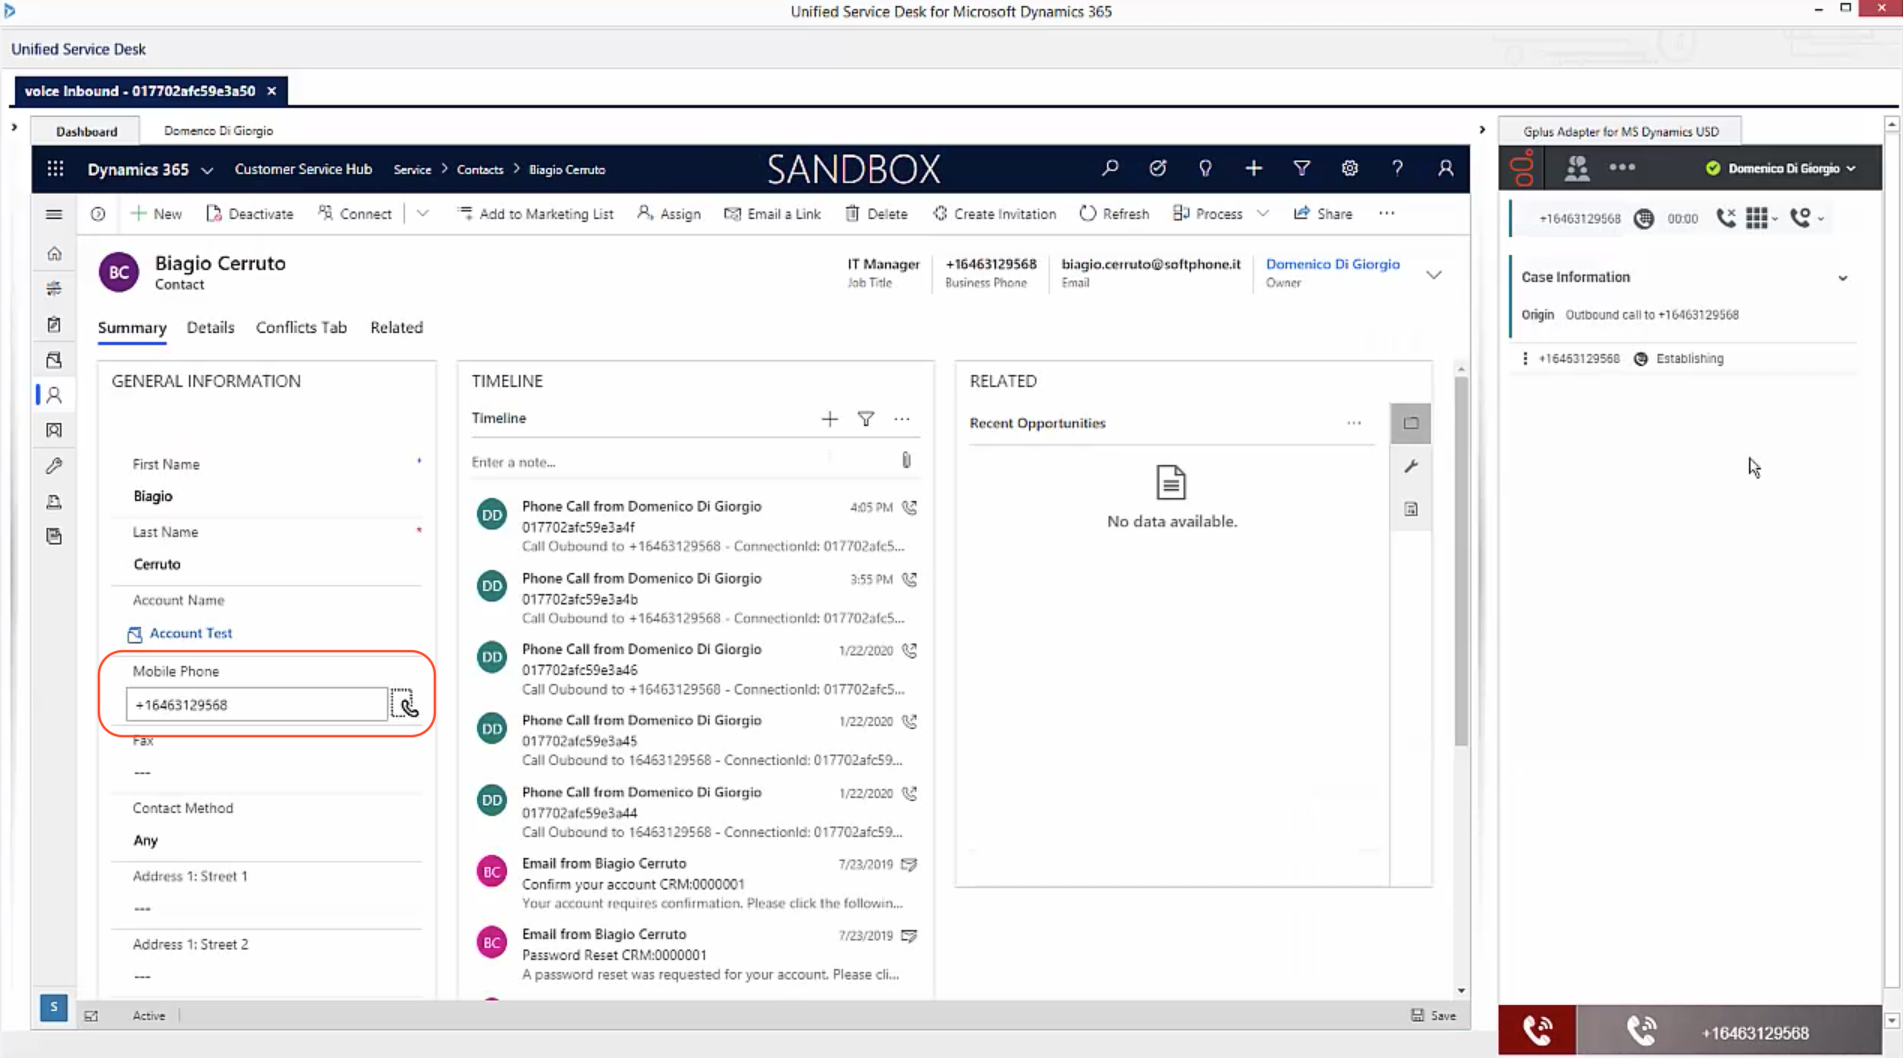Click the Deactivate button
The image size is (1903, 1058).
click(x=250, y=214)
